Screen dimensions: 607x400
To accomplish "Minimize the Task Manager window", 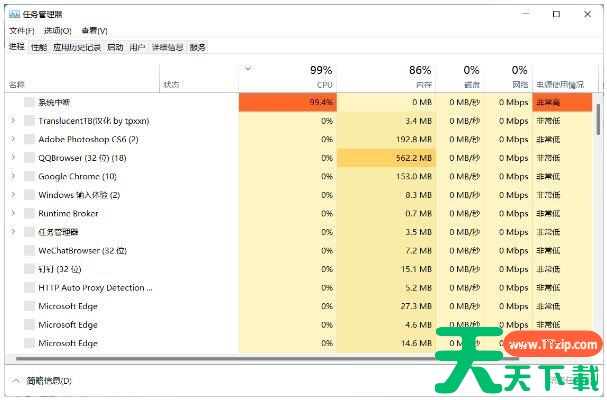I will [526, 14].
